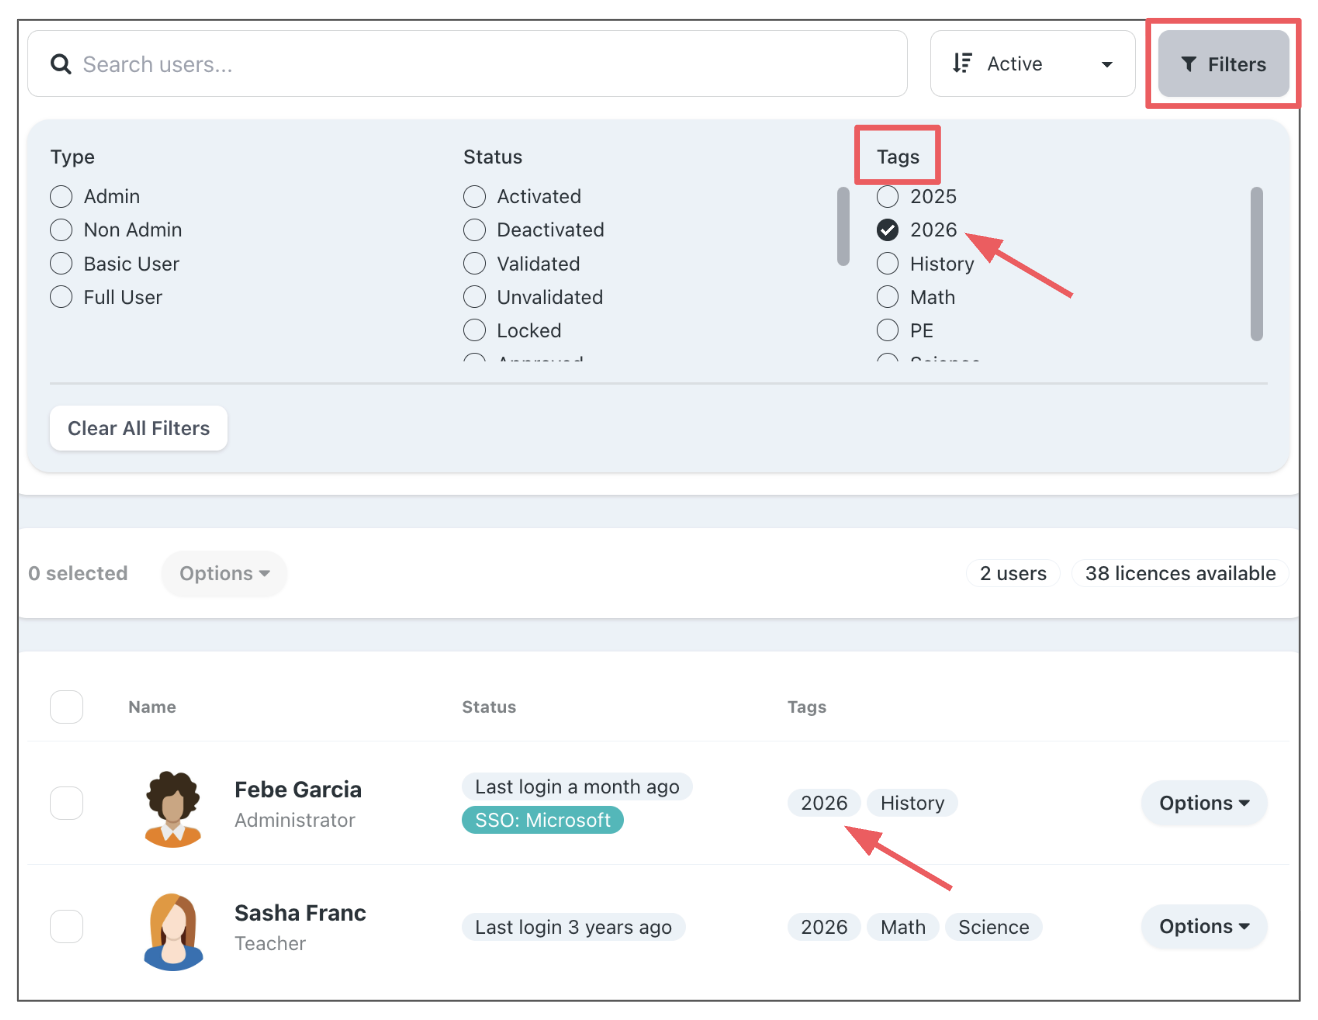This screenshot has height=1020, width=1318.
Task: Select Febe Garcia's row checkbox
Action: tap(67, 803)
